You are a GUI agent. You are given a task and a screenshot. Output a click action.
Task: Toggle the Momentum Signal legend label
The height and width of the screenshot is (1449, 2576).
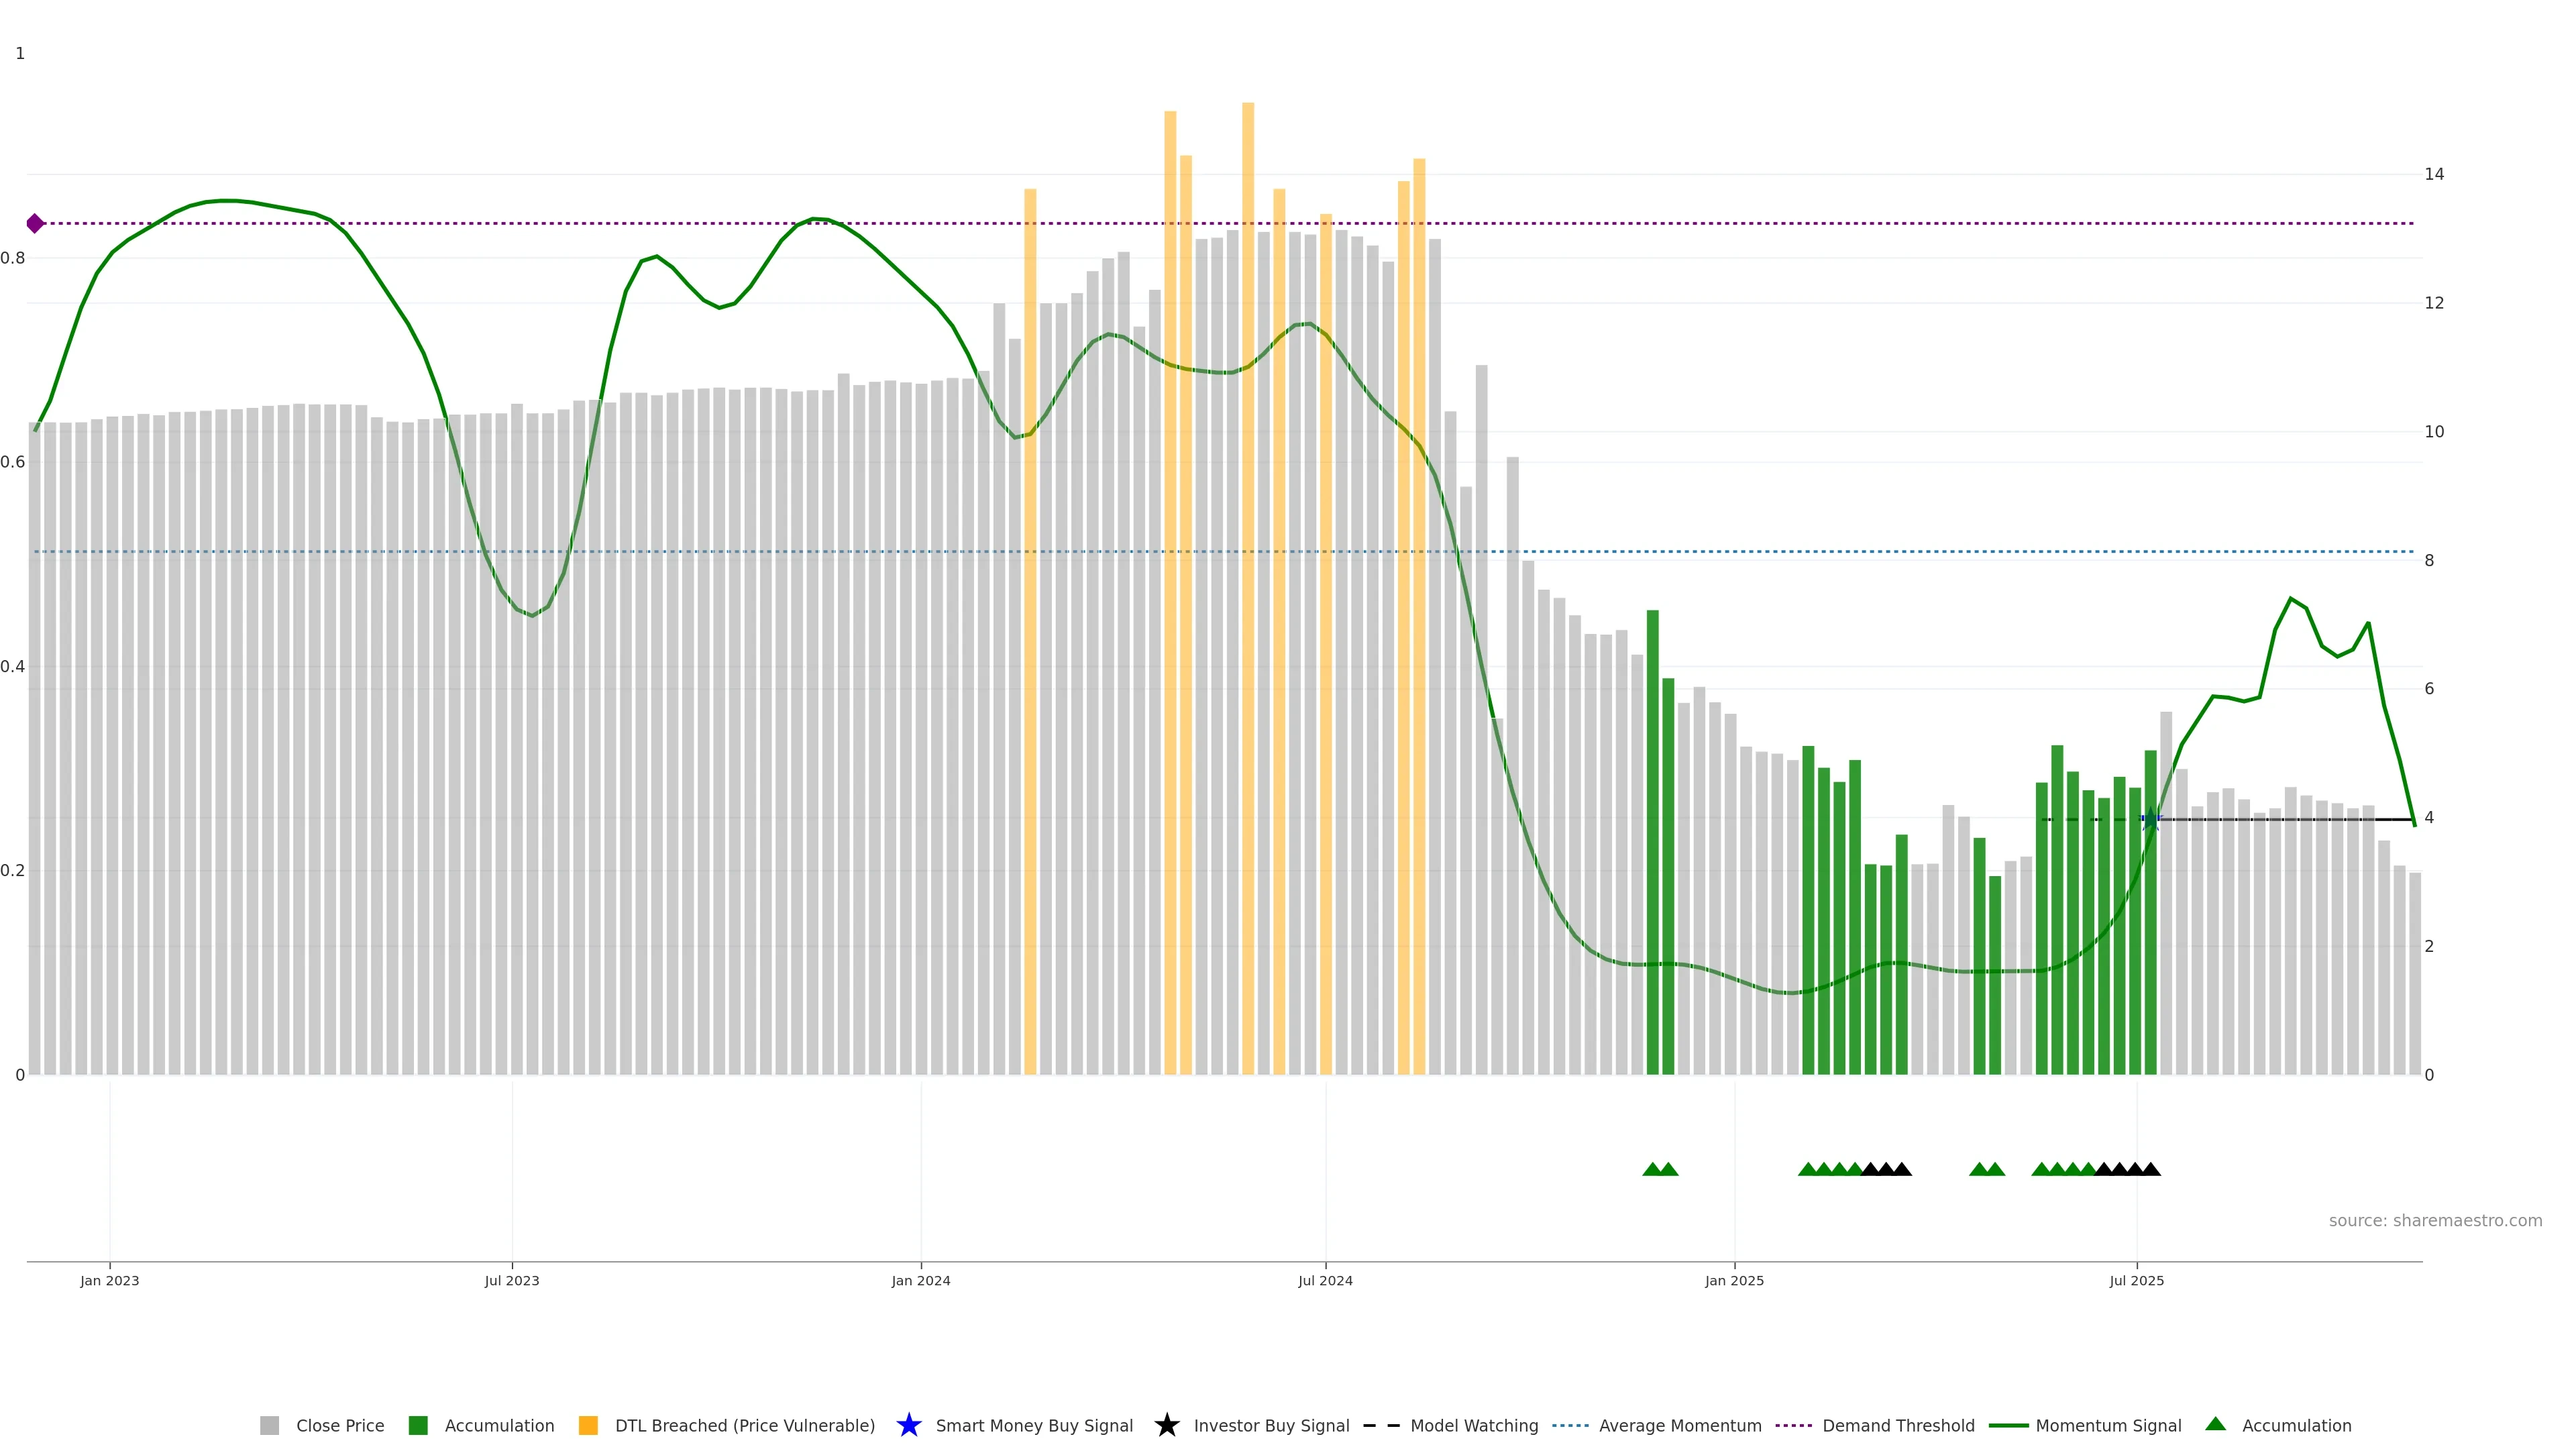tap(2108, 1425)
